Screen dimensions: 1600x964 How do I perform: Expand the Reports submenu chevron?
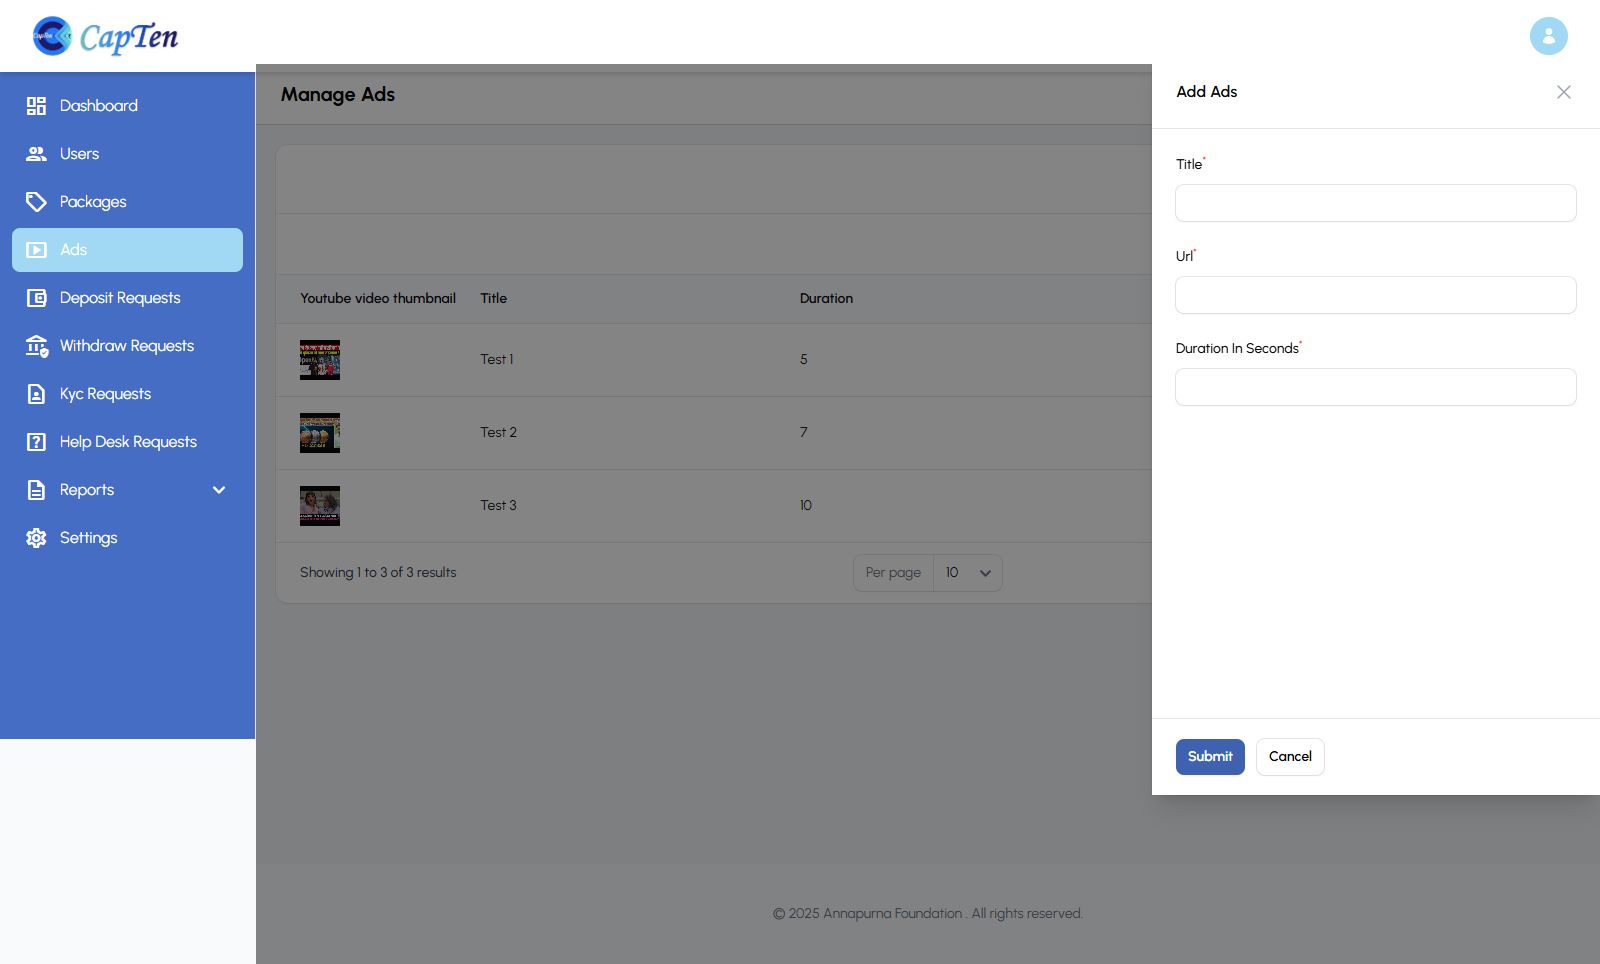click(219, 490)
